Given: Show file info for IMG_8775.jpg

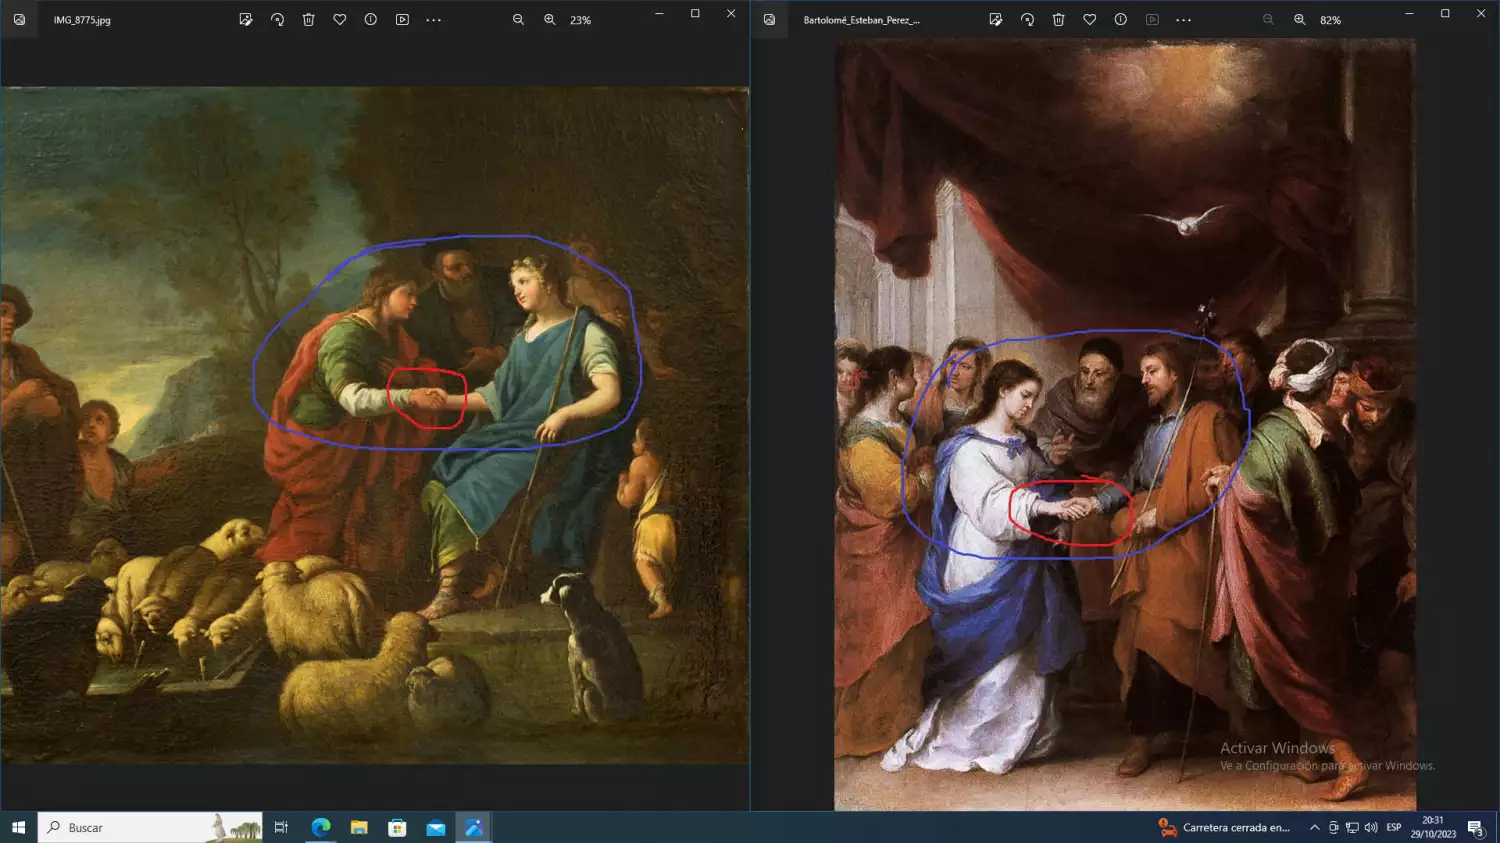Looking at the screenshot, I should click(371, 20).
